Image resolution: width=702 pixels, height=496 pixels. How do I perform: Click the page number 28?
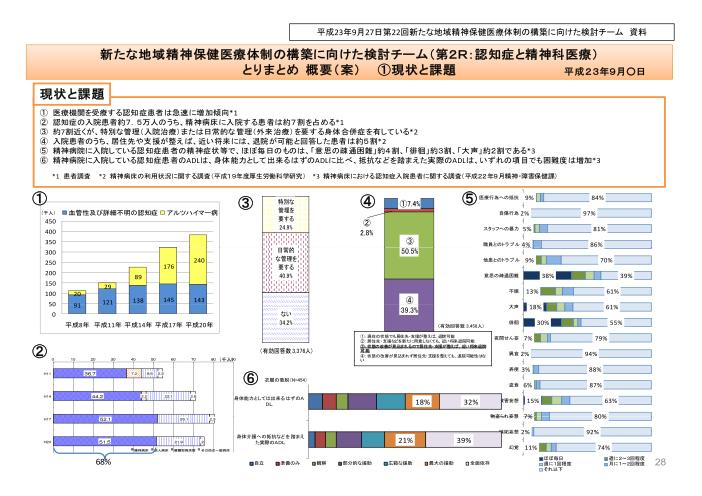(x=660, y=462)
